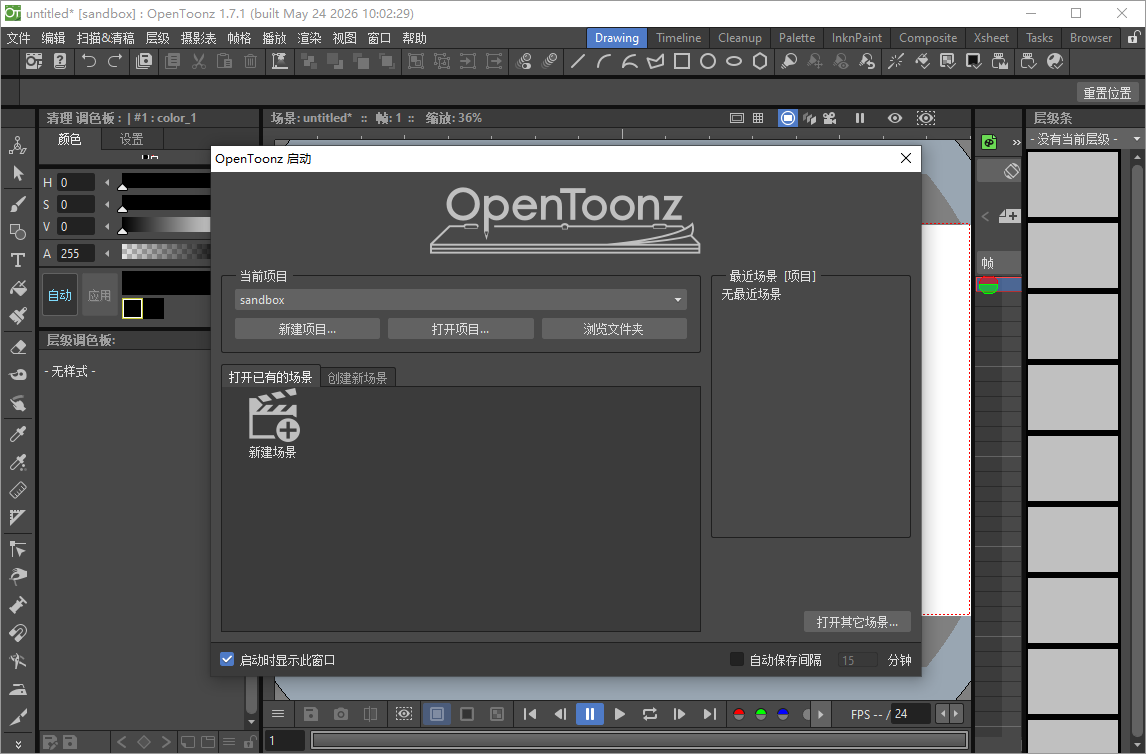Uncheck Show this window at startup
This screenshot has height=754, width=1146.
coord(227,659)
